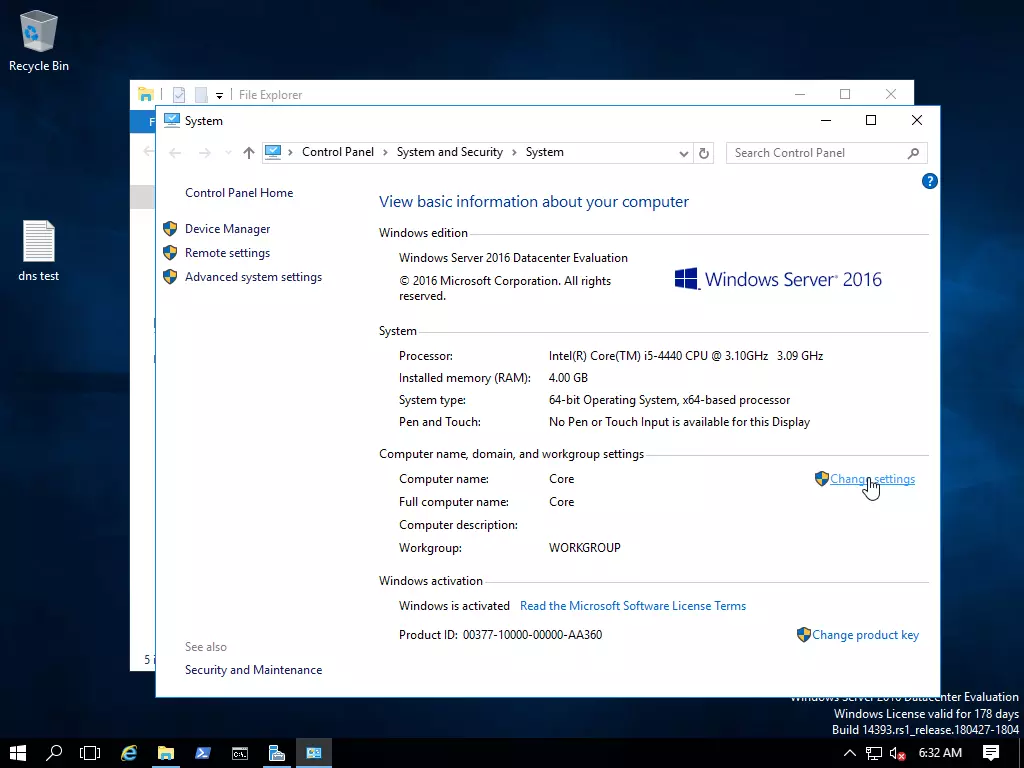Click the 4.00 GB installed memory value

pos(568,378)
